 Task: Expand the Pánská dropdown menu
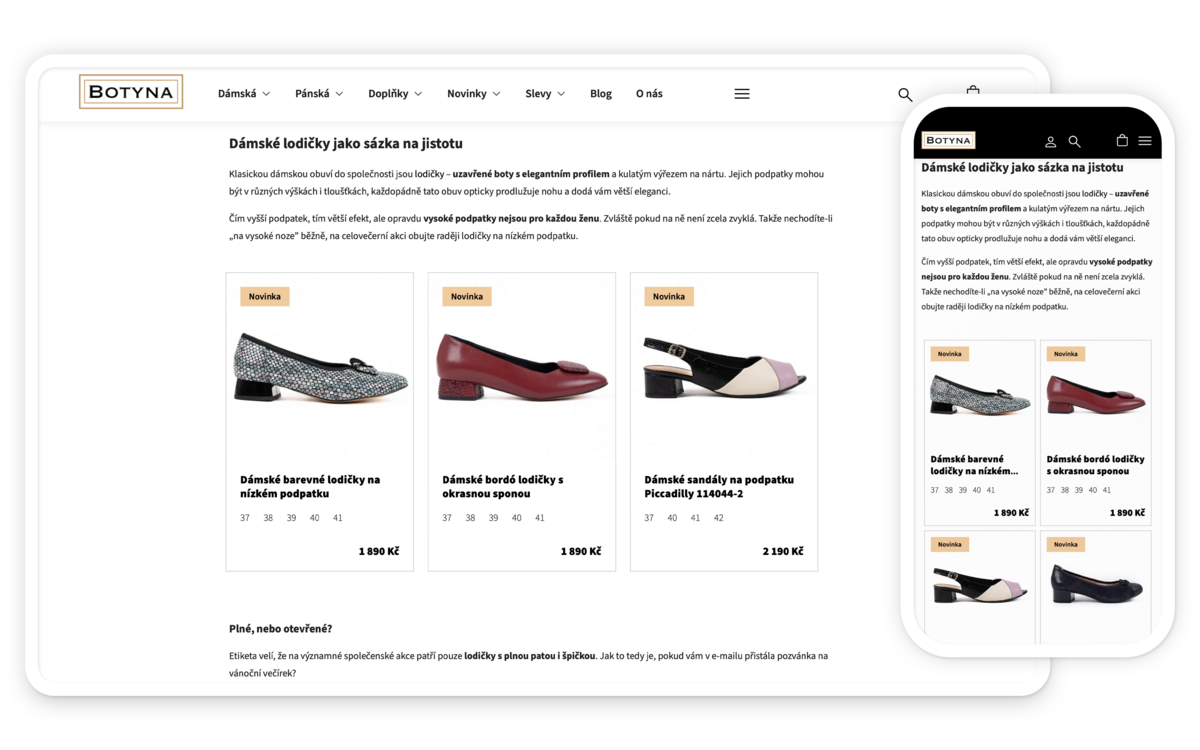pos(319,94)
